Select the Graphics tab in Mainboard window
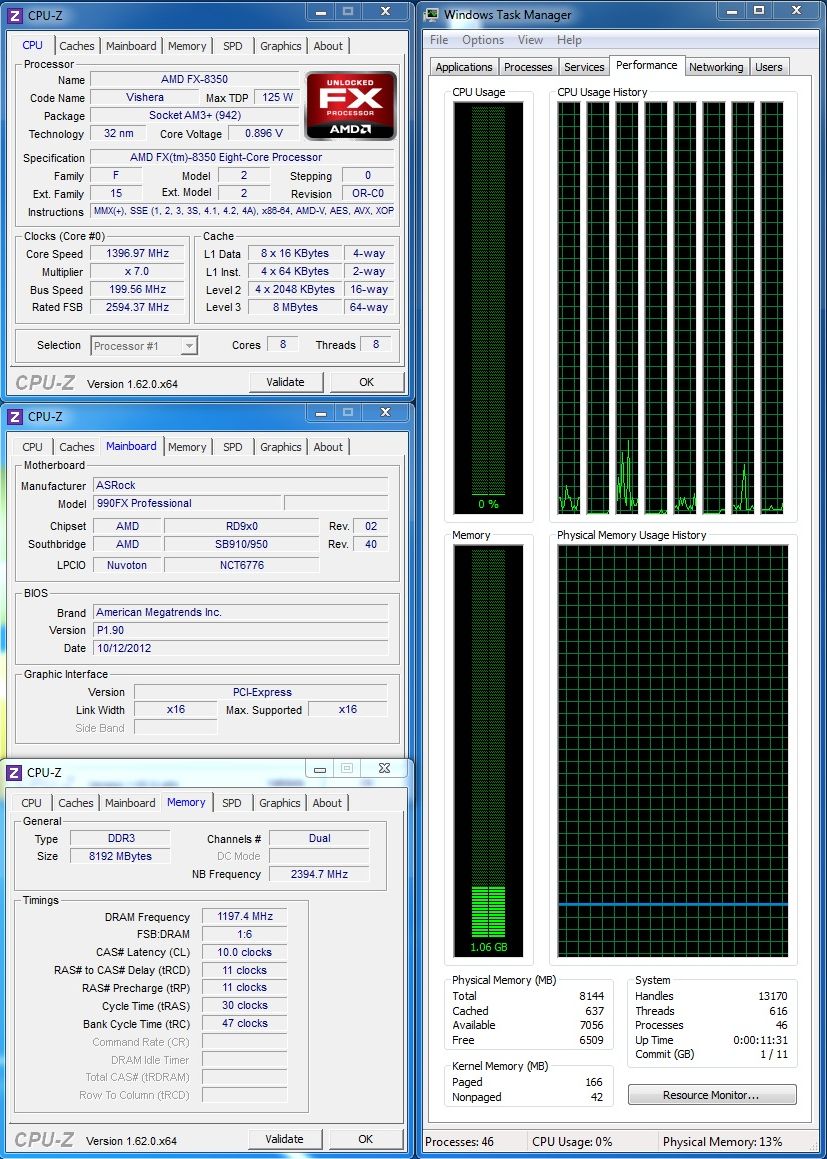 pos(280,447)
